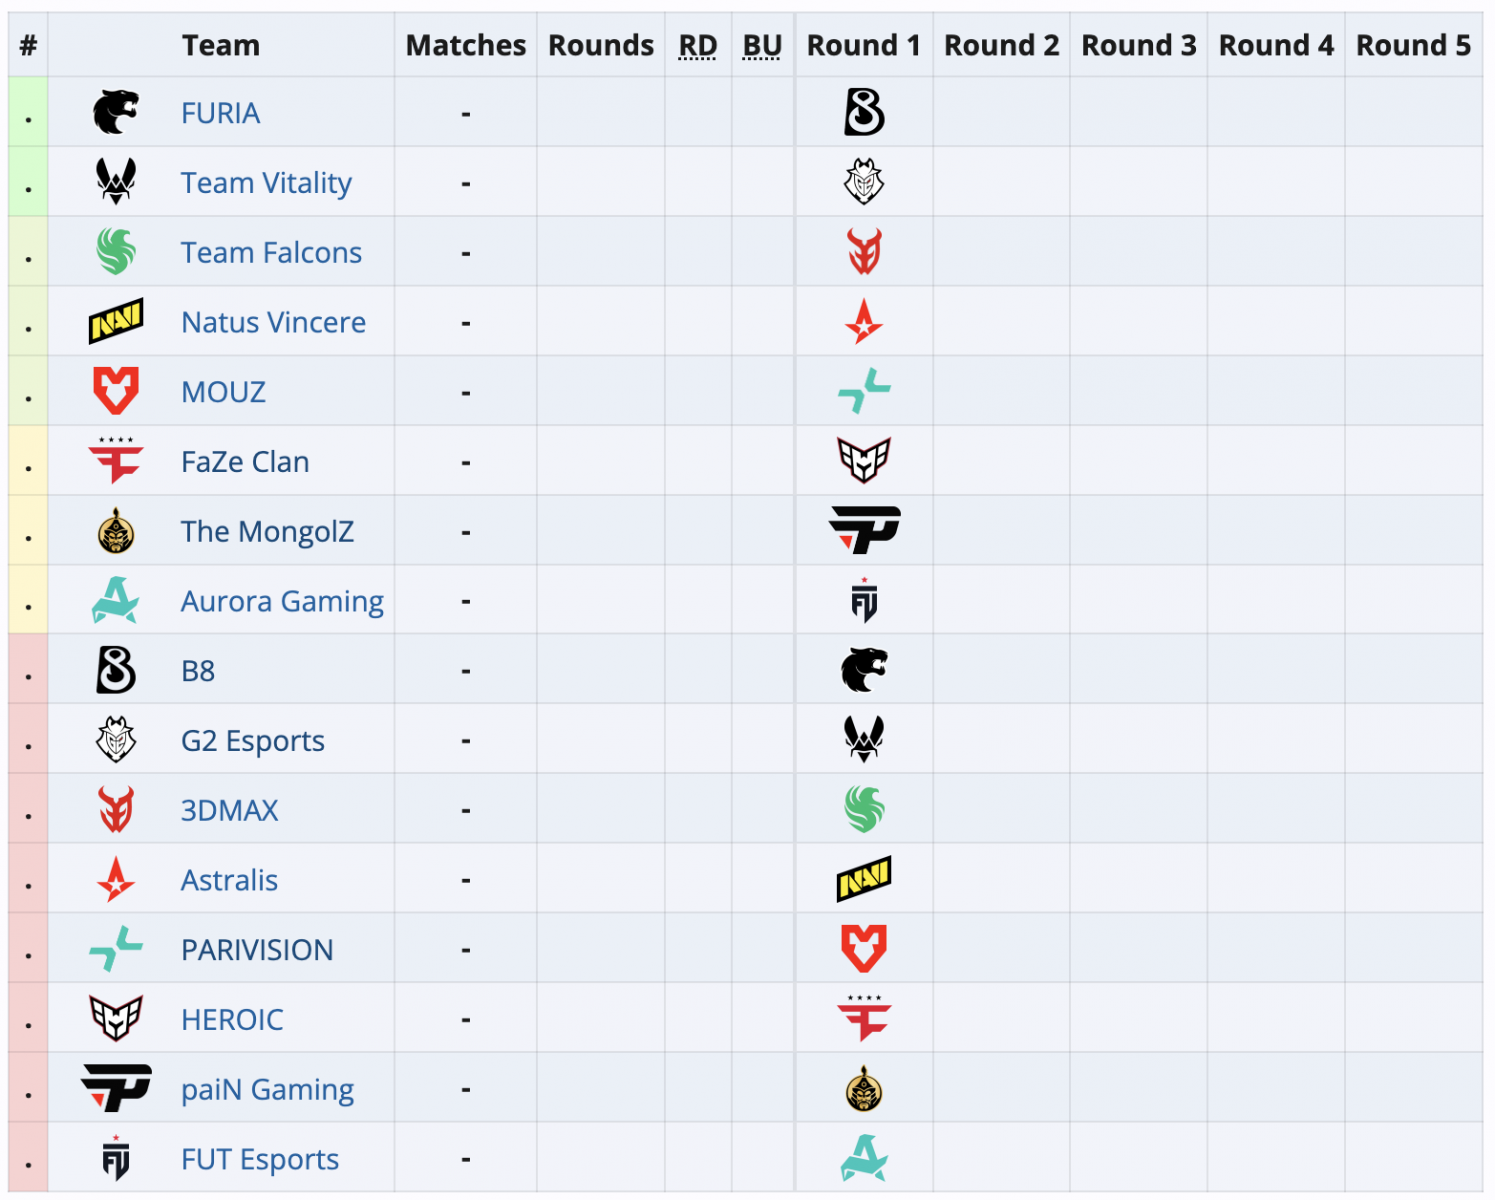Click Aurora logo in FUT Esports' Round 1 cell

864,1158
